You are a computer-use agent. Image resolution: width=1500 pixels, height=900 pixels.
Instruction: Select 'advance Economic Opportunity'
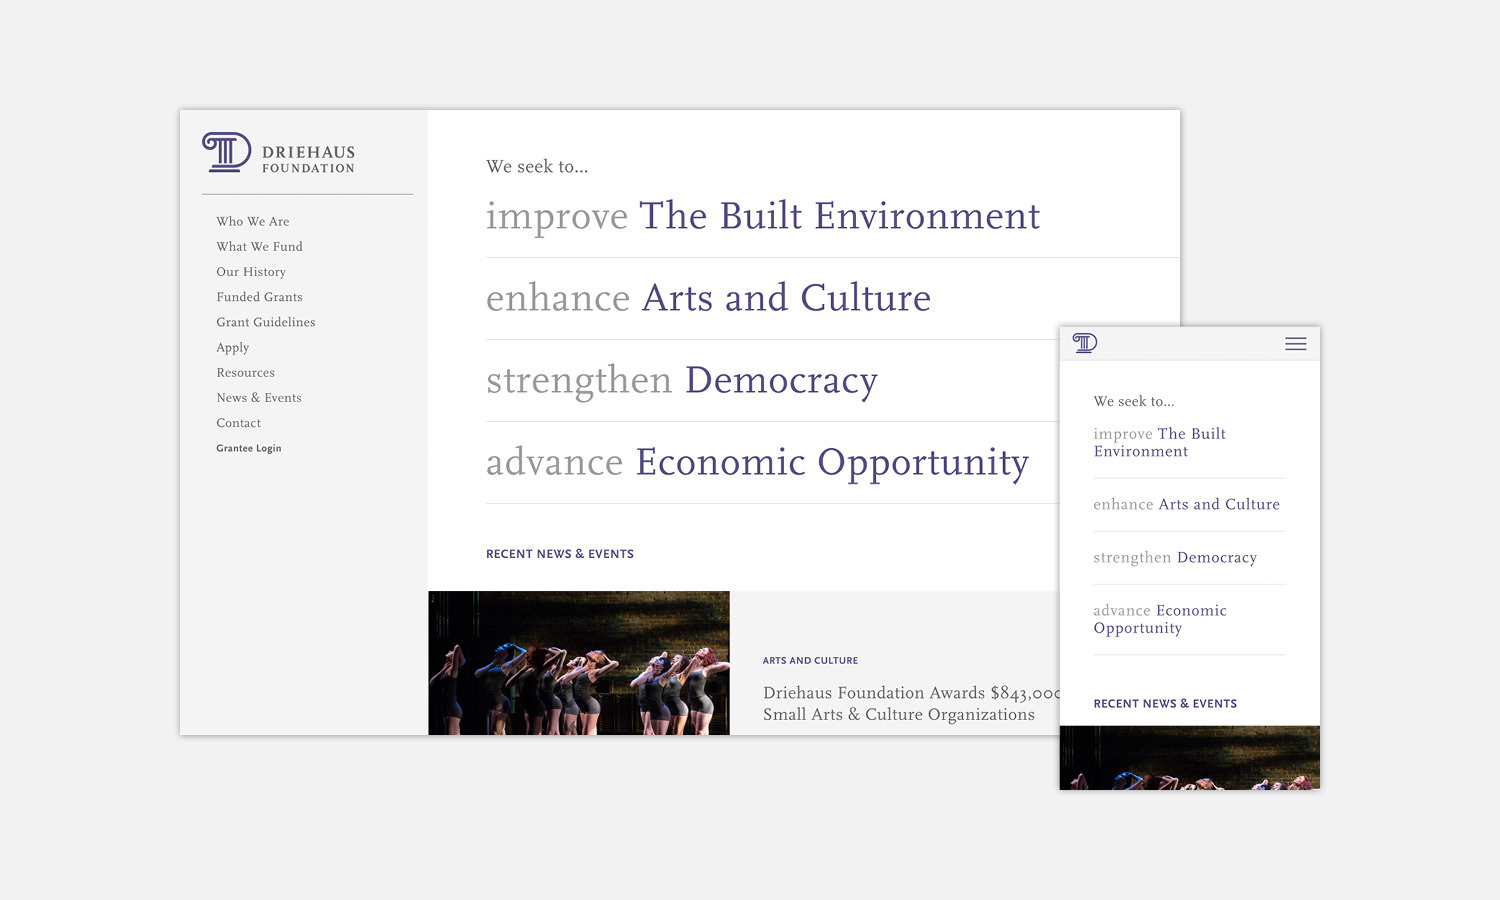click(757, 462)
